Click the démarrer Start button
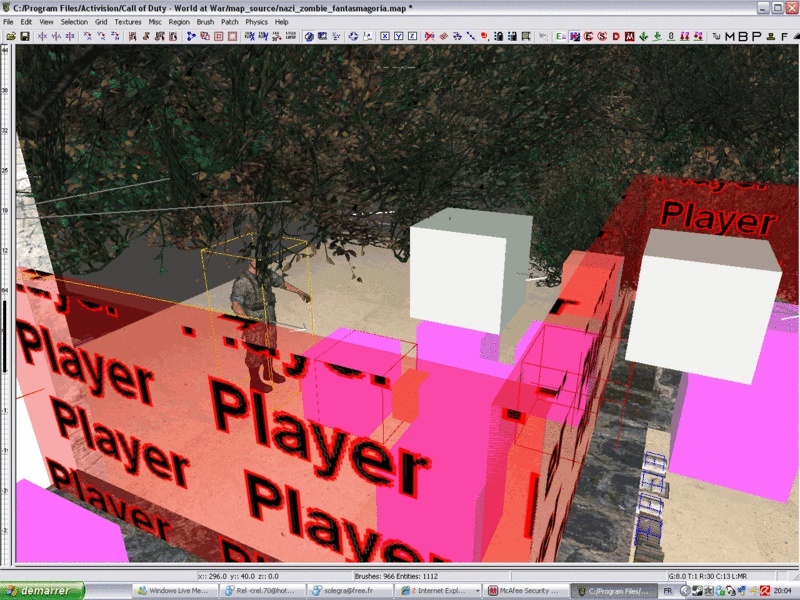This screenshot has height=600, width=800. [42, 591]
